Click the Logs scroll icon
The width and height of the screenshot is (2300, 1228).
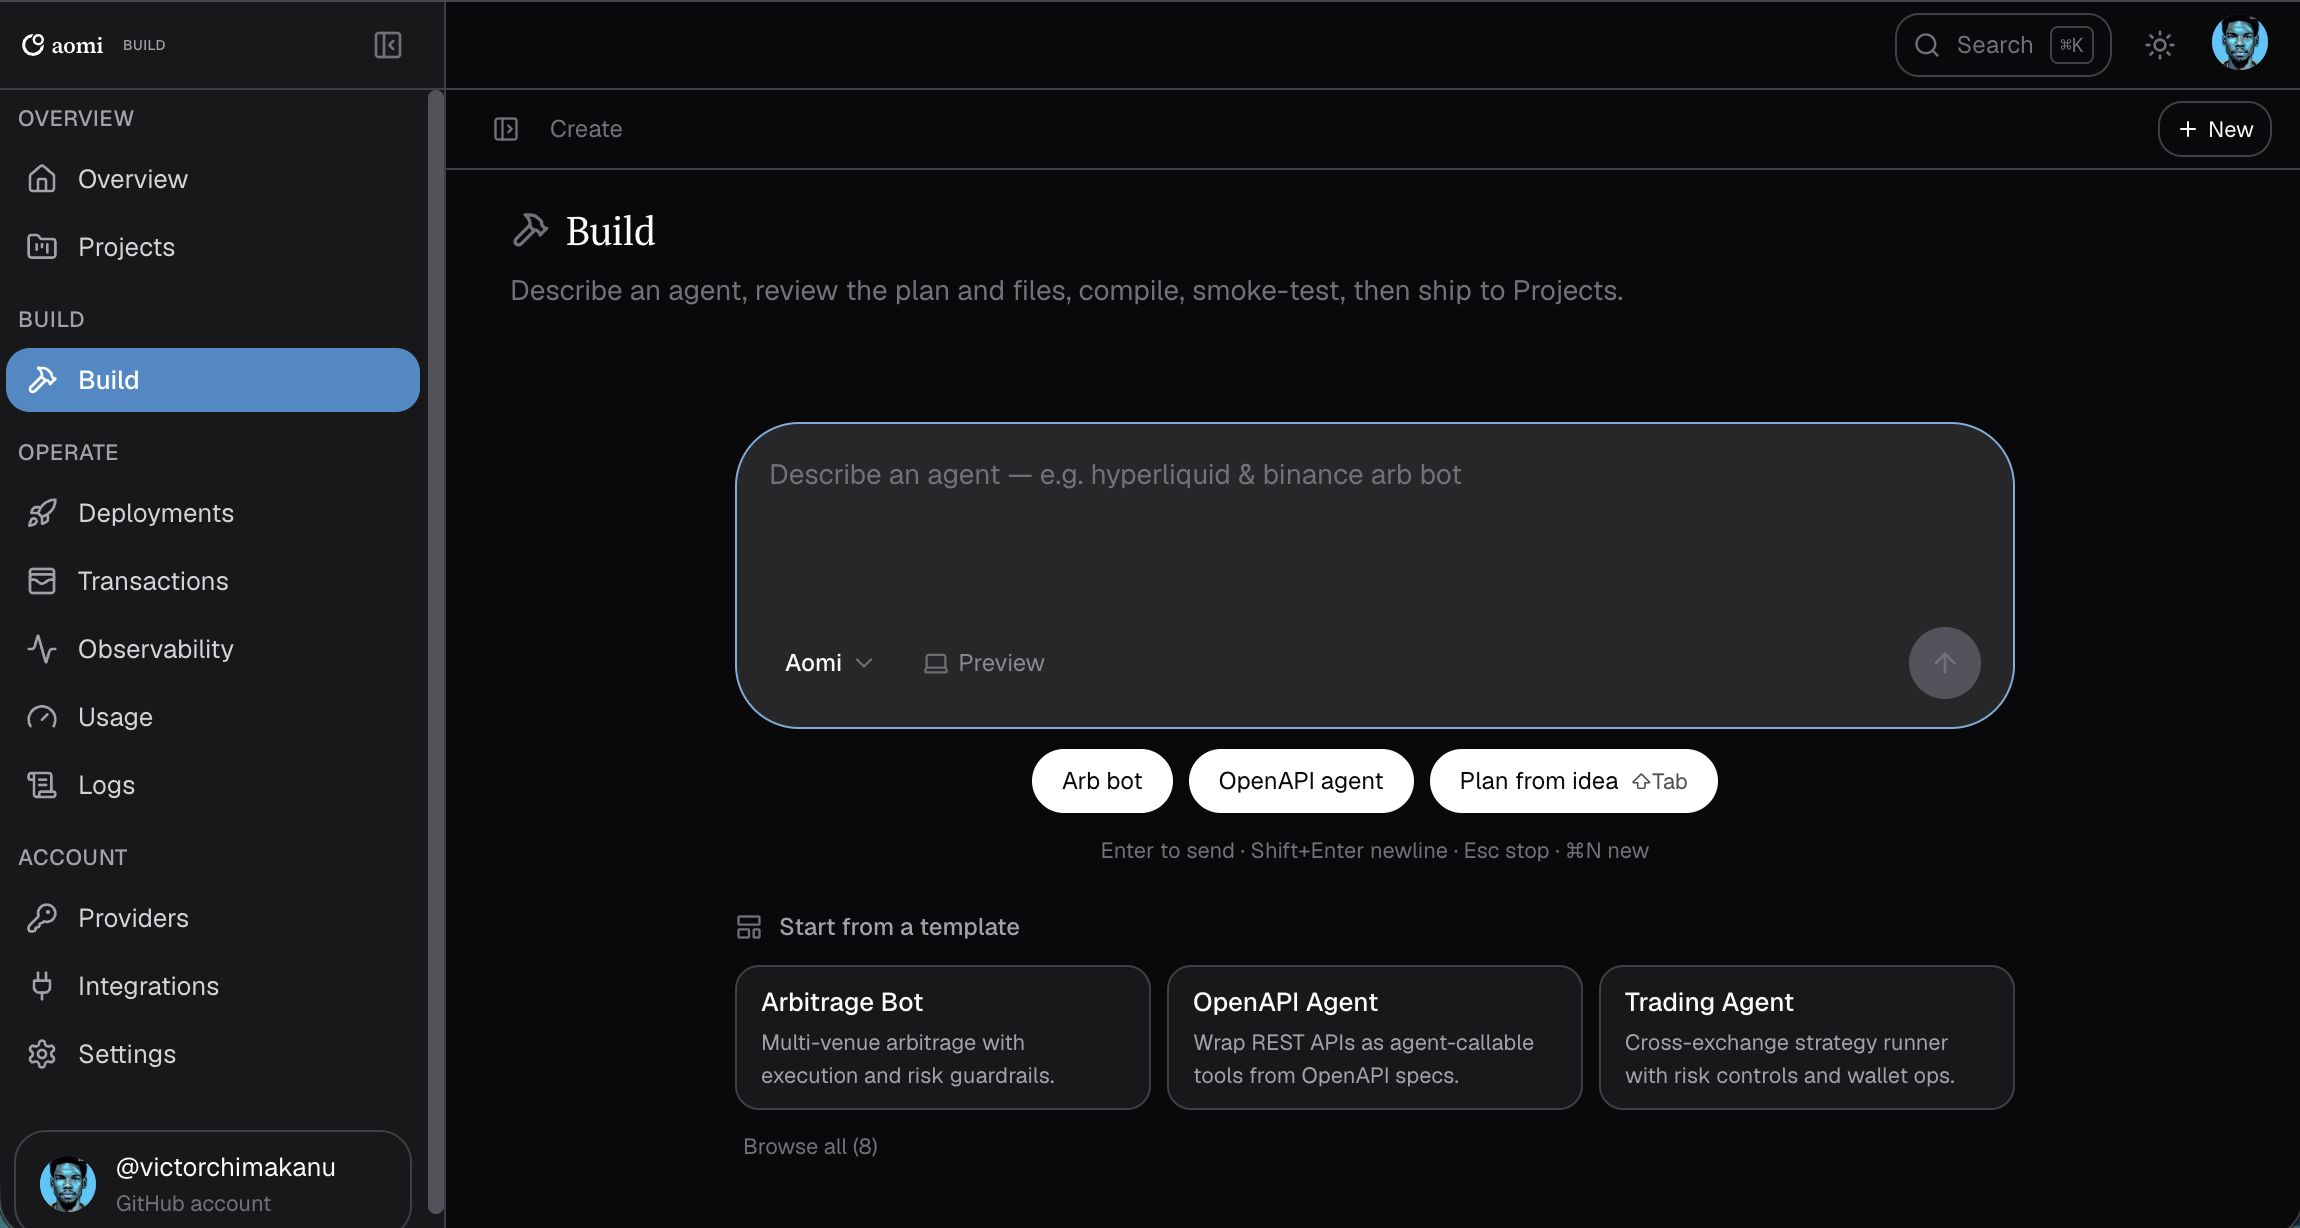42,785
